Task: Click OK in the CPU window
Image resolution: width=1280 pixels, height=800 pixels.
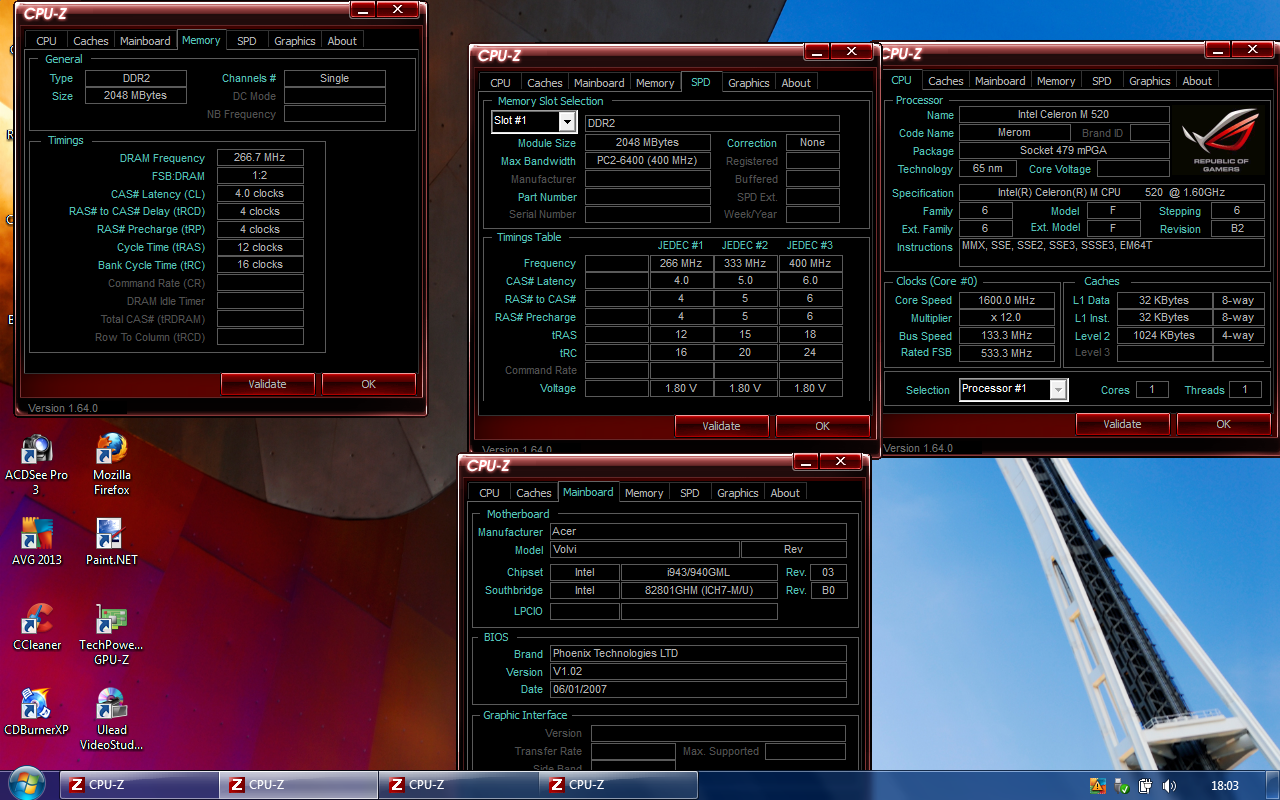Action: pyautogui.click(x=1224, y=424)
